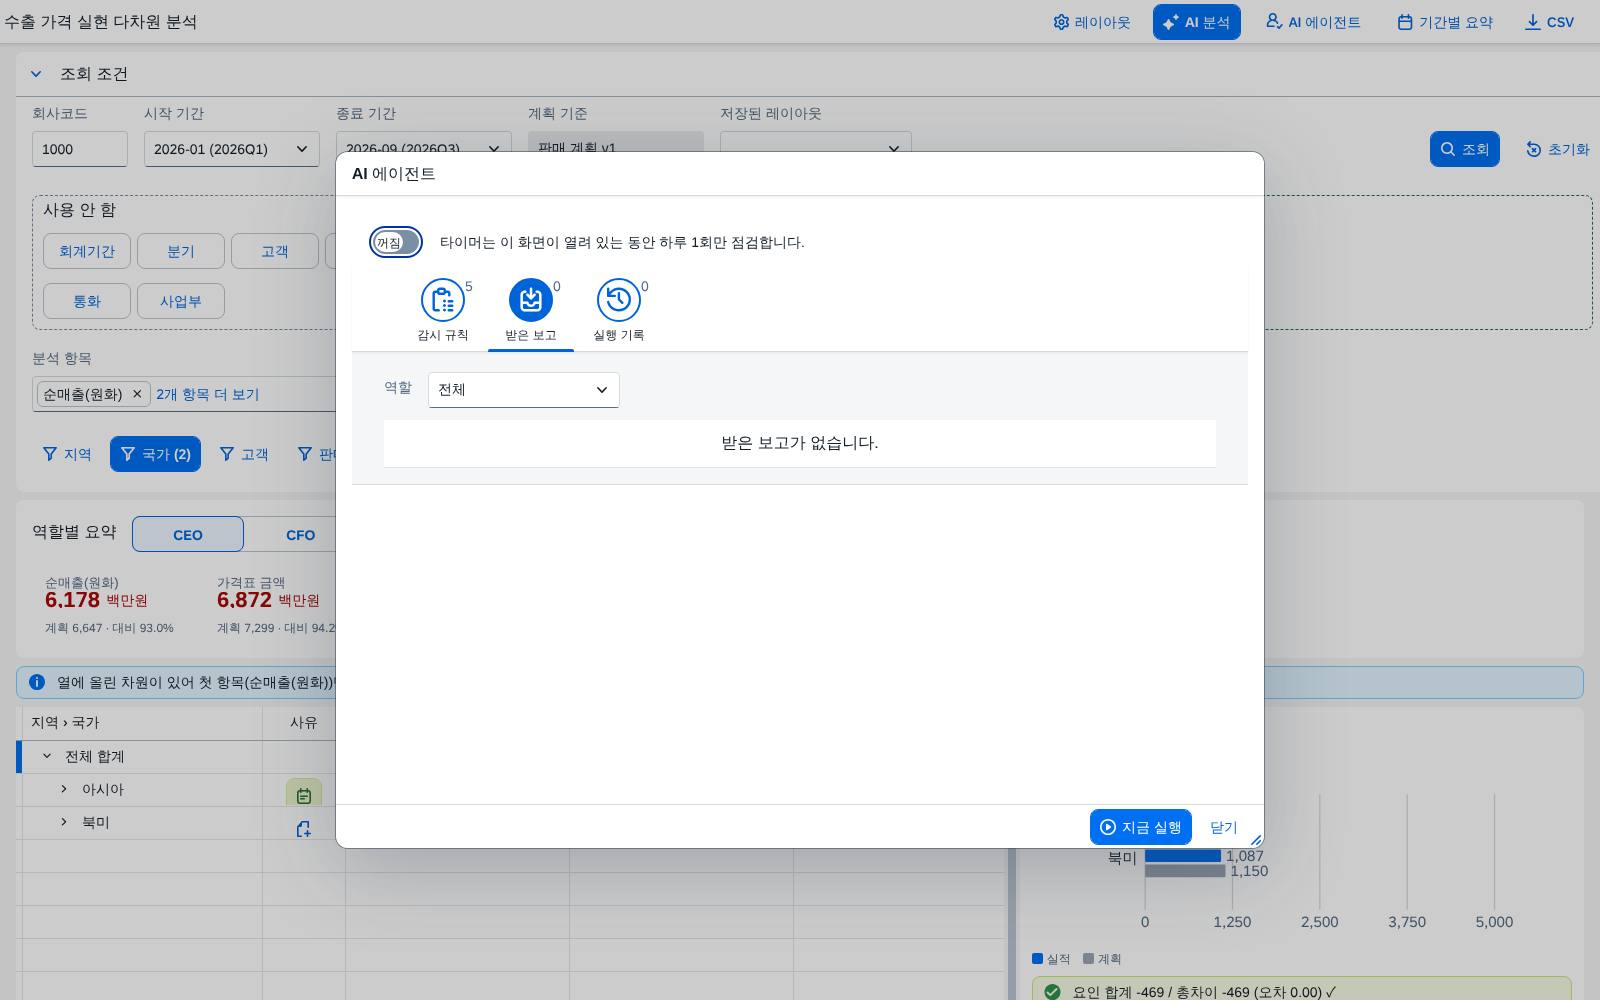
Task: Click the green check status icon
Action: (x=1052, y=992)
